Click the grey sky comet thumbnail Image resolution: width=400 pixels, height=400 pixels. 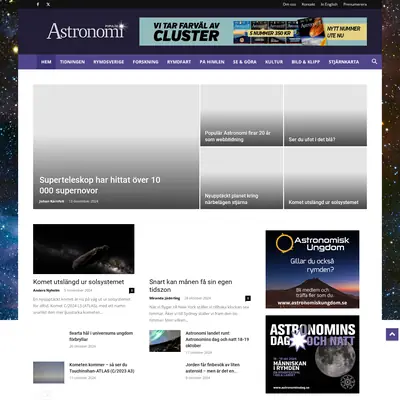click(49, 372)
